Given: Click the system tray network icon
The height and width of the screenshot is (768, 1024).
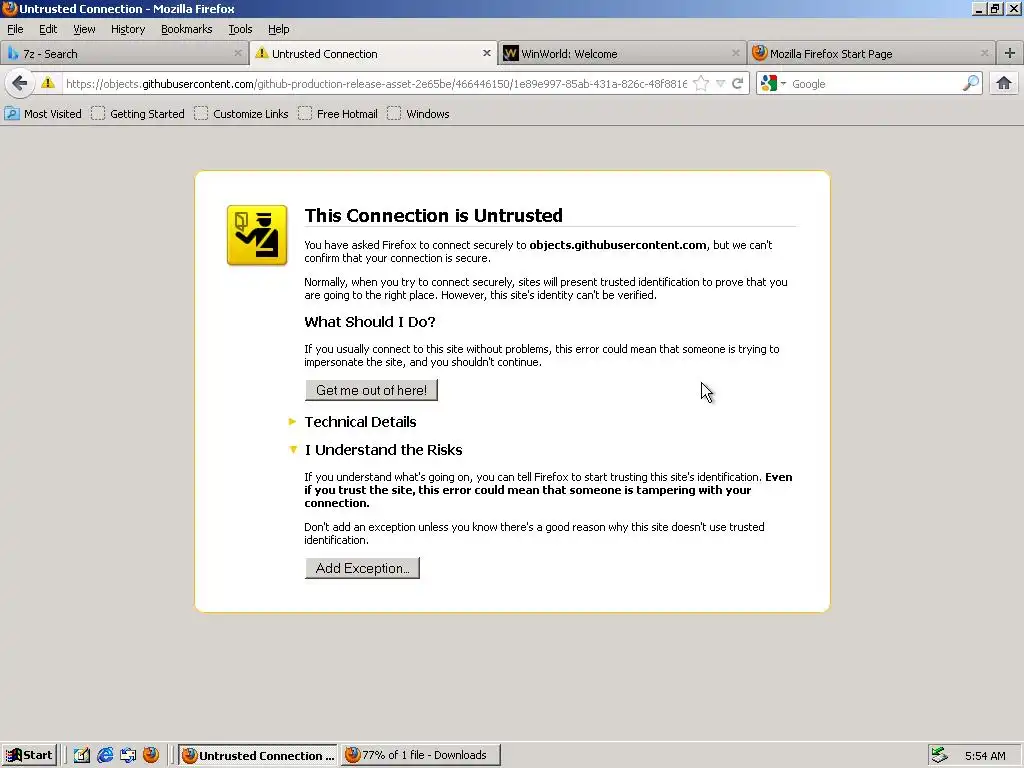Looking at the screenshot, I should (x=939, y=755).
